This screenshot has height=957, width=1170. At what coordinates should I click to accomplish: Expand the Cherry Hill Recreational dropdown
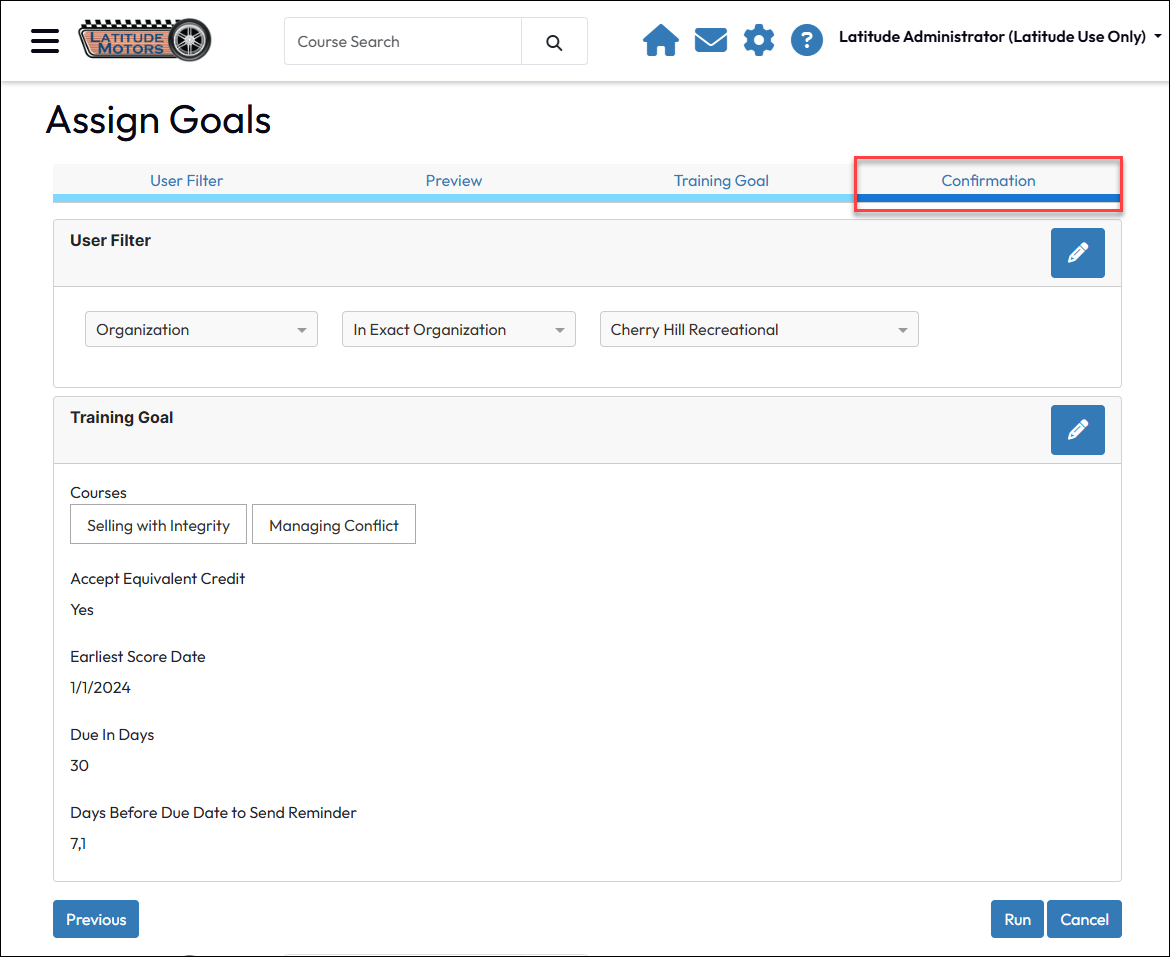click(758, 330)
